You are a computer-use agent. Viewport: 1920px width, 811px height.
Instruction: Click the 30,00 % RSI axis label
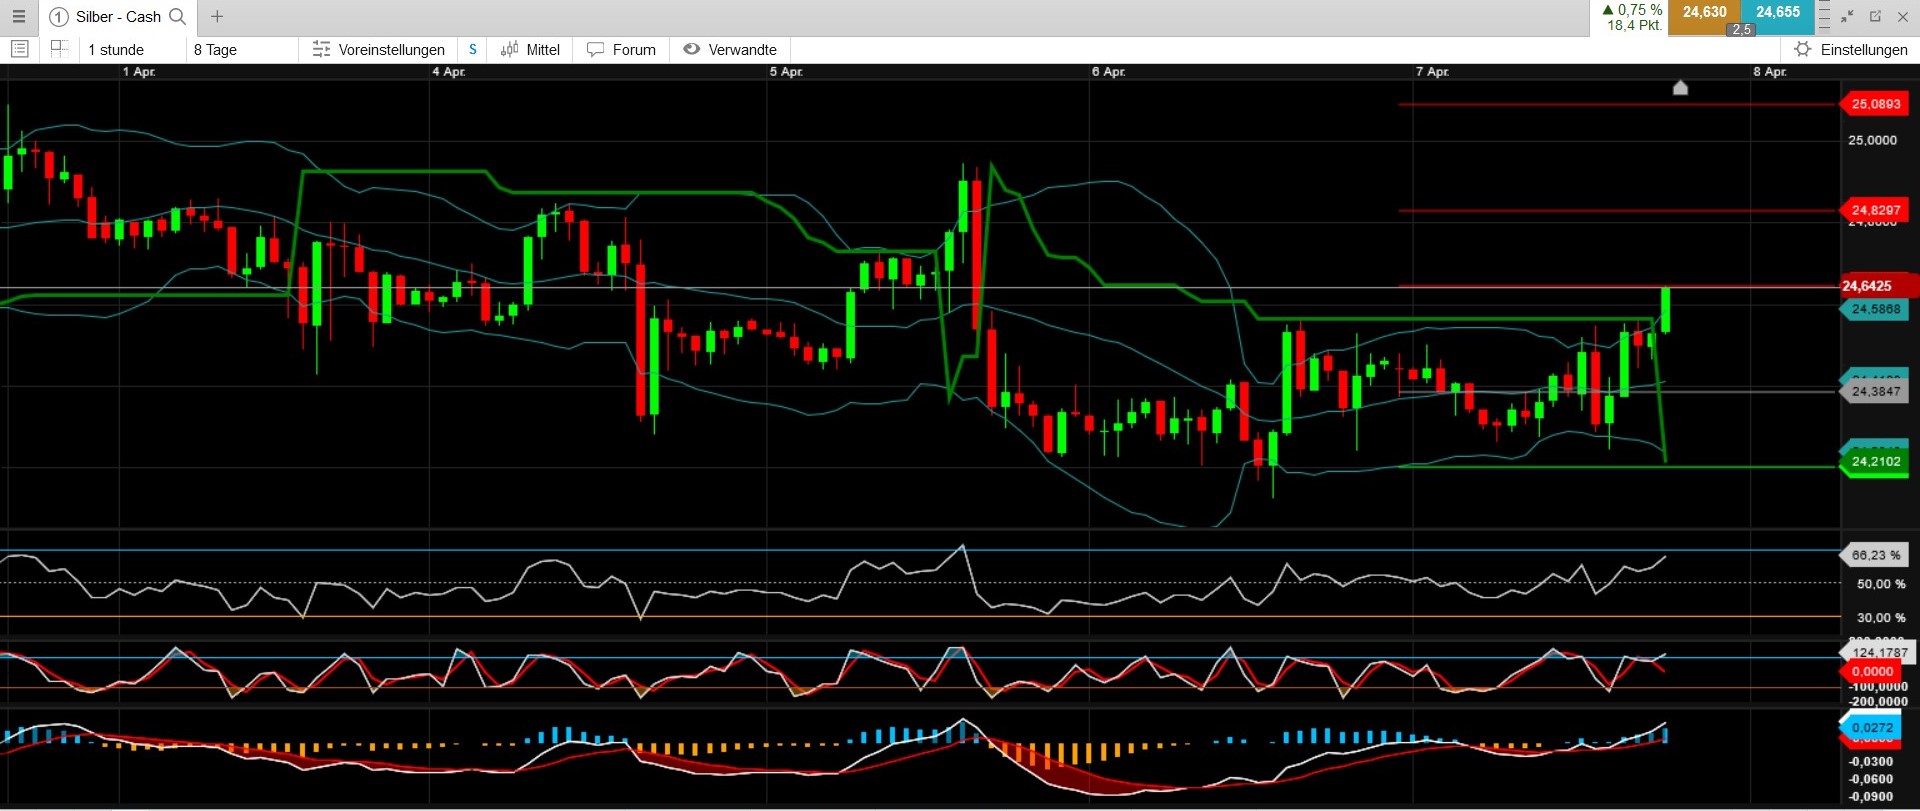[1881, 618]
